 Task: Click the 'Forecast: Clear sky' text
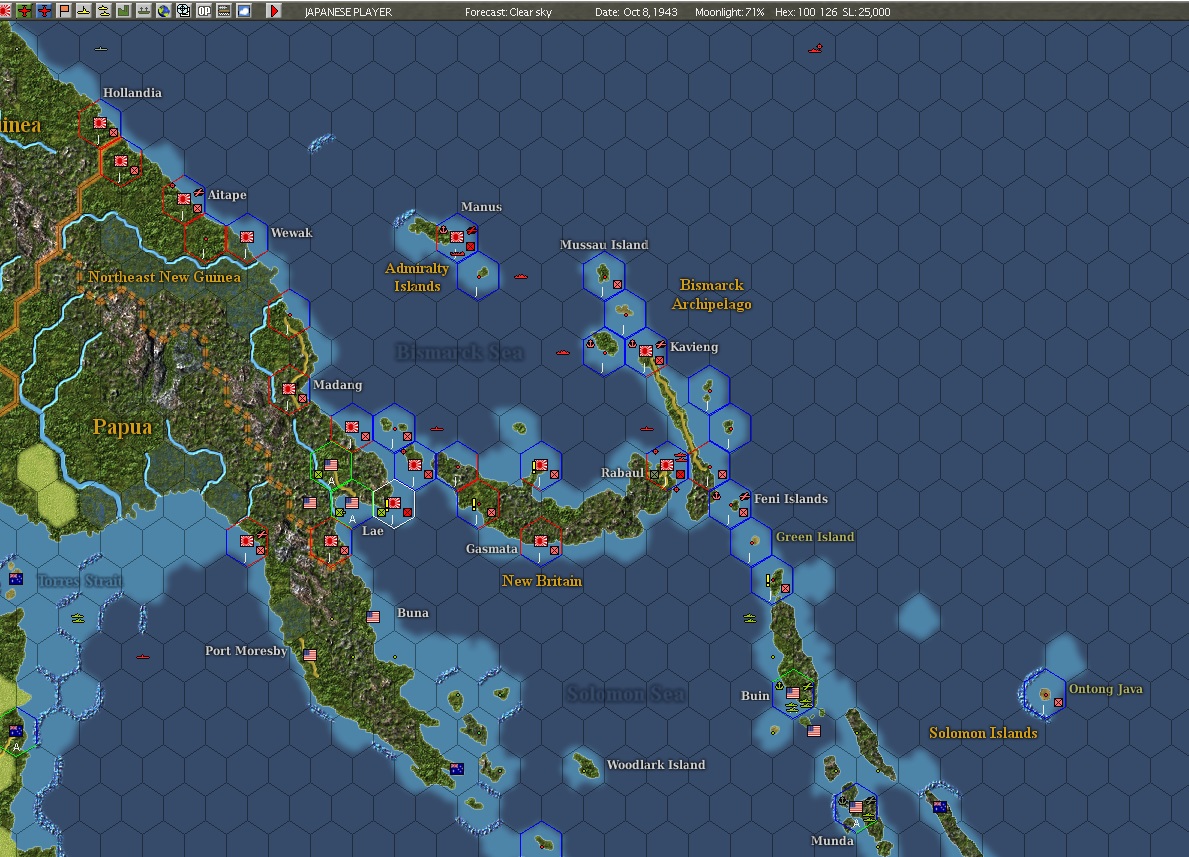pos(508,12)
